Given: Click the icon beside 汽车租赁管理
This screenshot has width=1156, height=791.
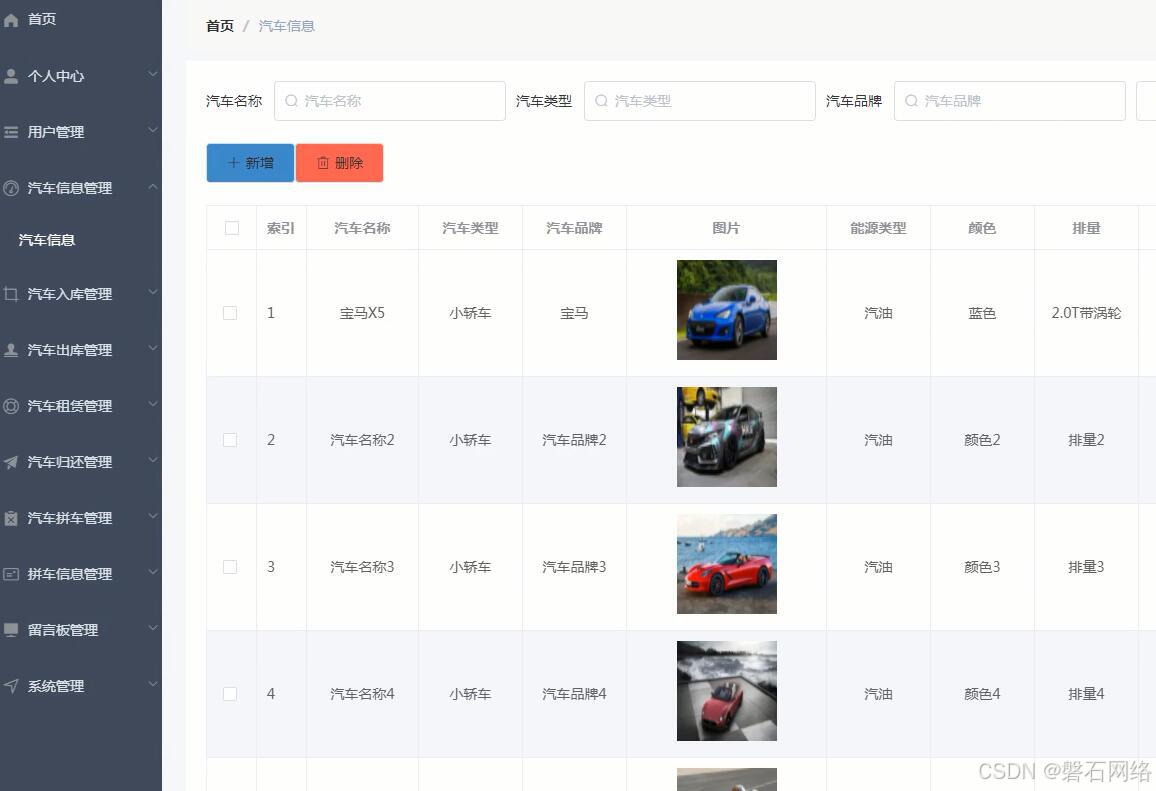Looking at the screenshot, I should coord(11,406).
